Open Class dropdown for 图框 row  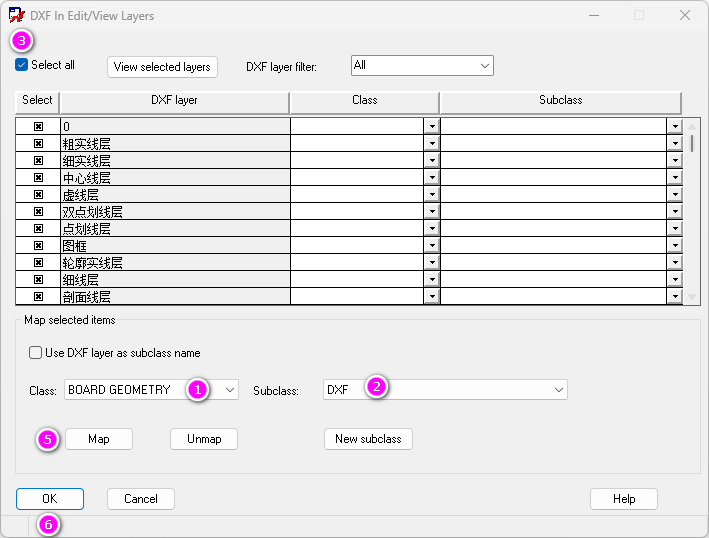pyautogui.click(x=432, y=245)
